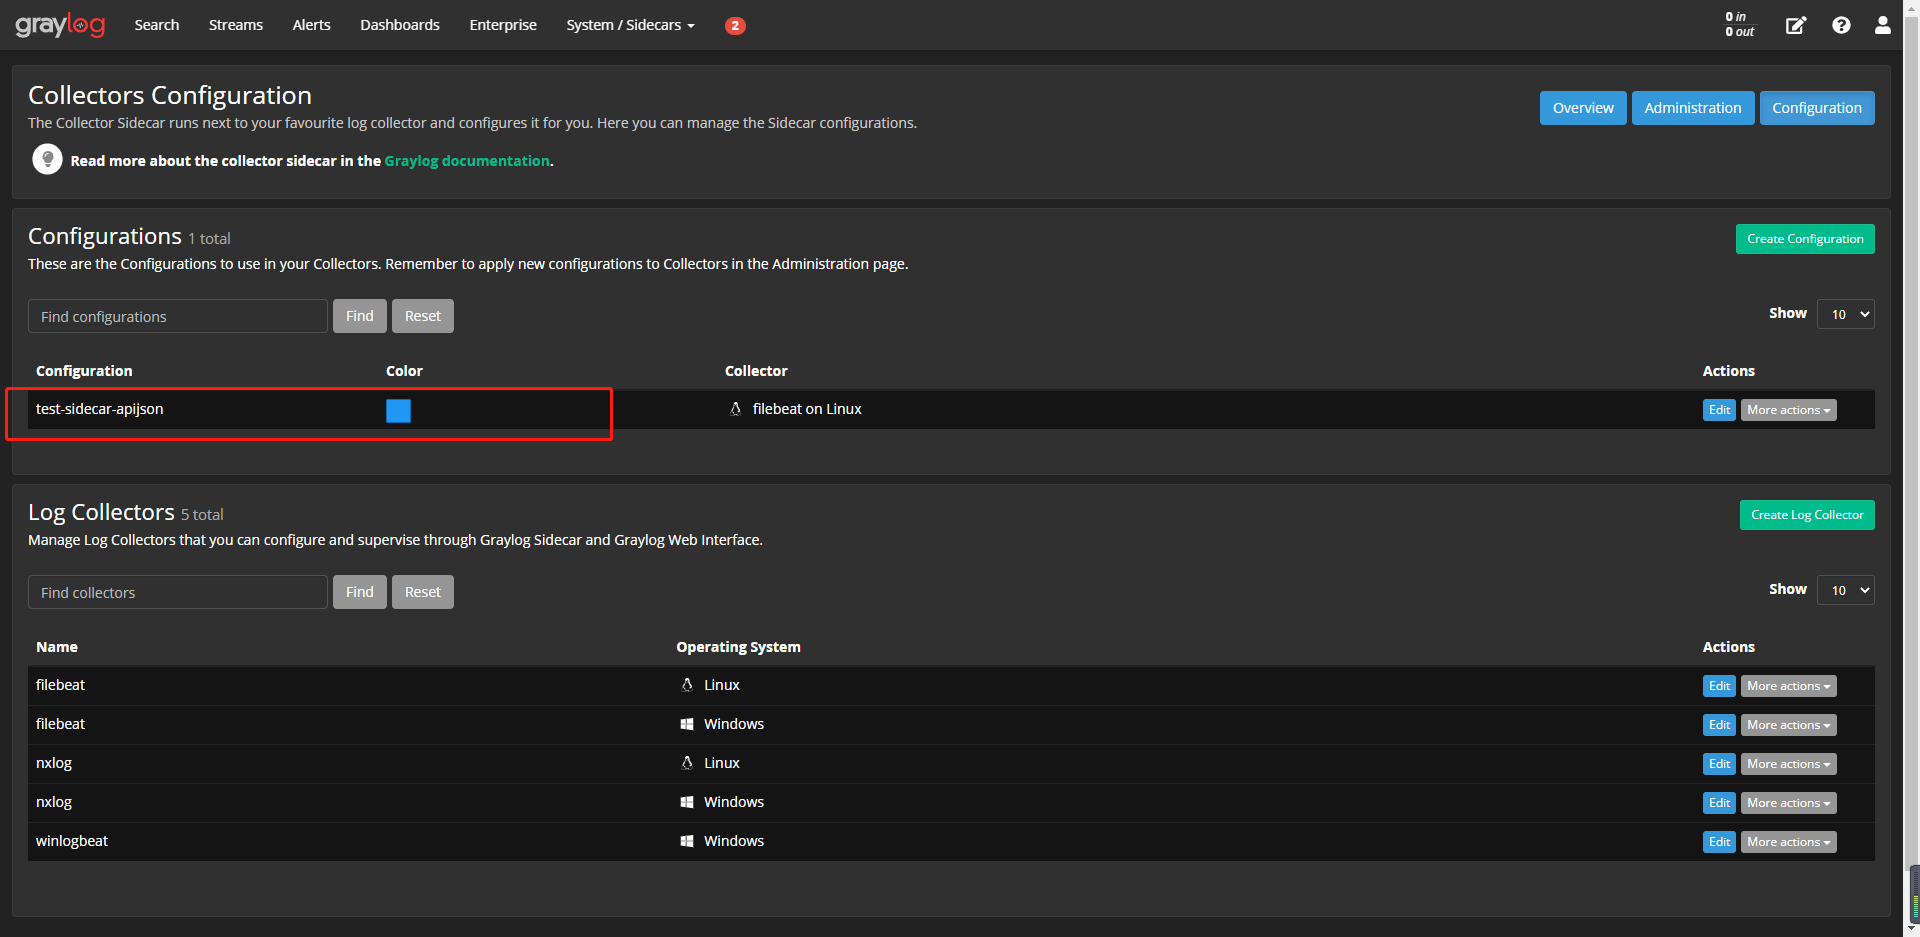The width and height of the screenshot is (1920, 937).
Task: Open More actions for test-sidecar-apijson
Action: pos(1787,409)
